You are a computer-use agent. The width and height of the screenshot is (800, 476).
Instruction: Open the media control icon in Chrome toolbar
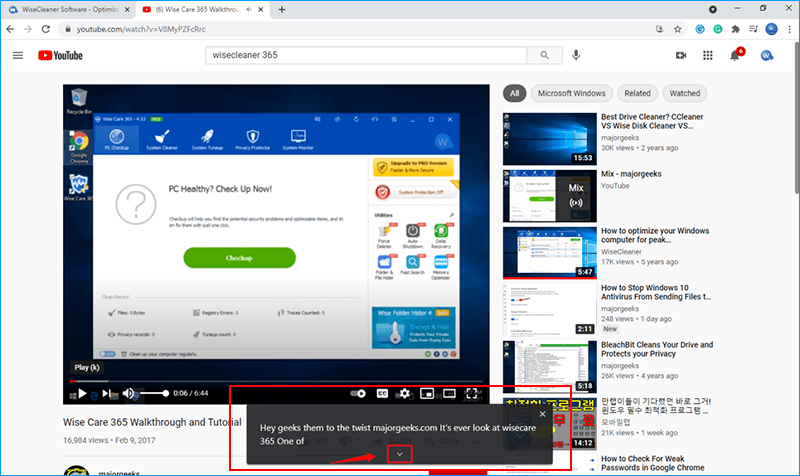[753, 29]
